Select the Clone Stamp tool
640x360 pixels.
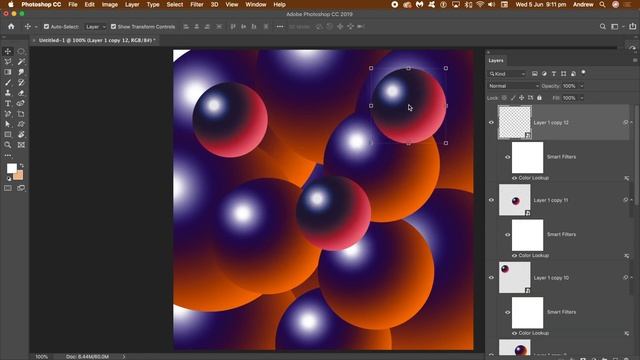(x=8, y=93)
